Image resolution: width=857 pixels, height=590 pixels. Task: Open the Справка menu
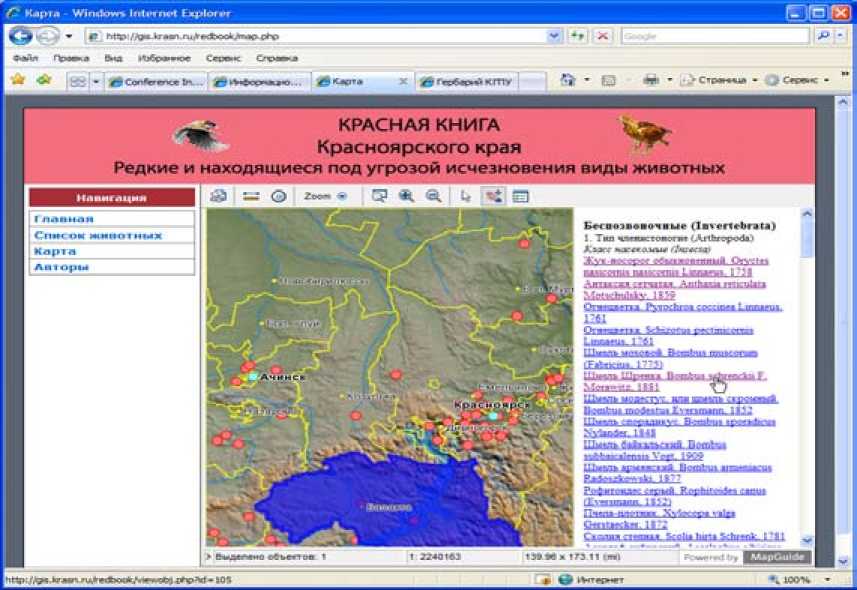coord(277,58)
